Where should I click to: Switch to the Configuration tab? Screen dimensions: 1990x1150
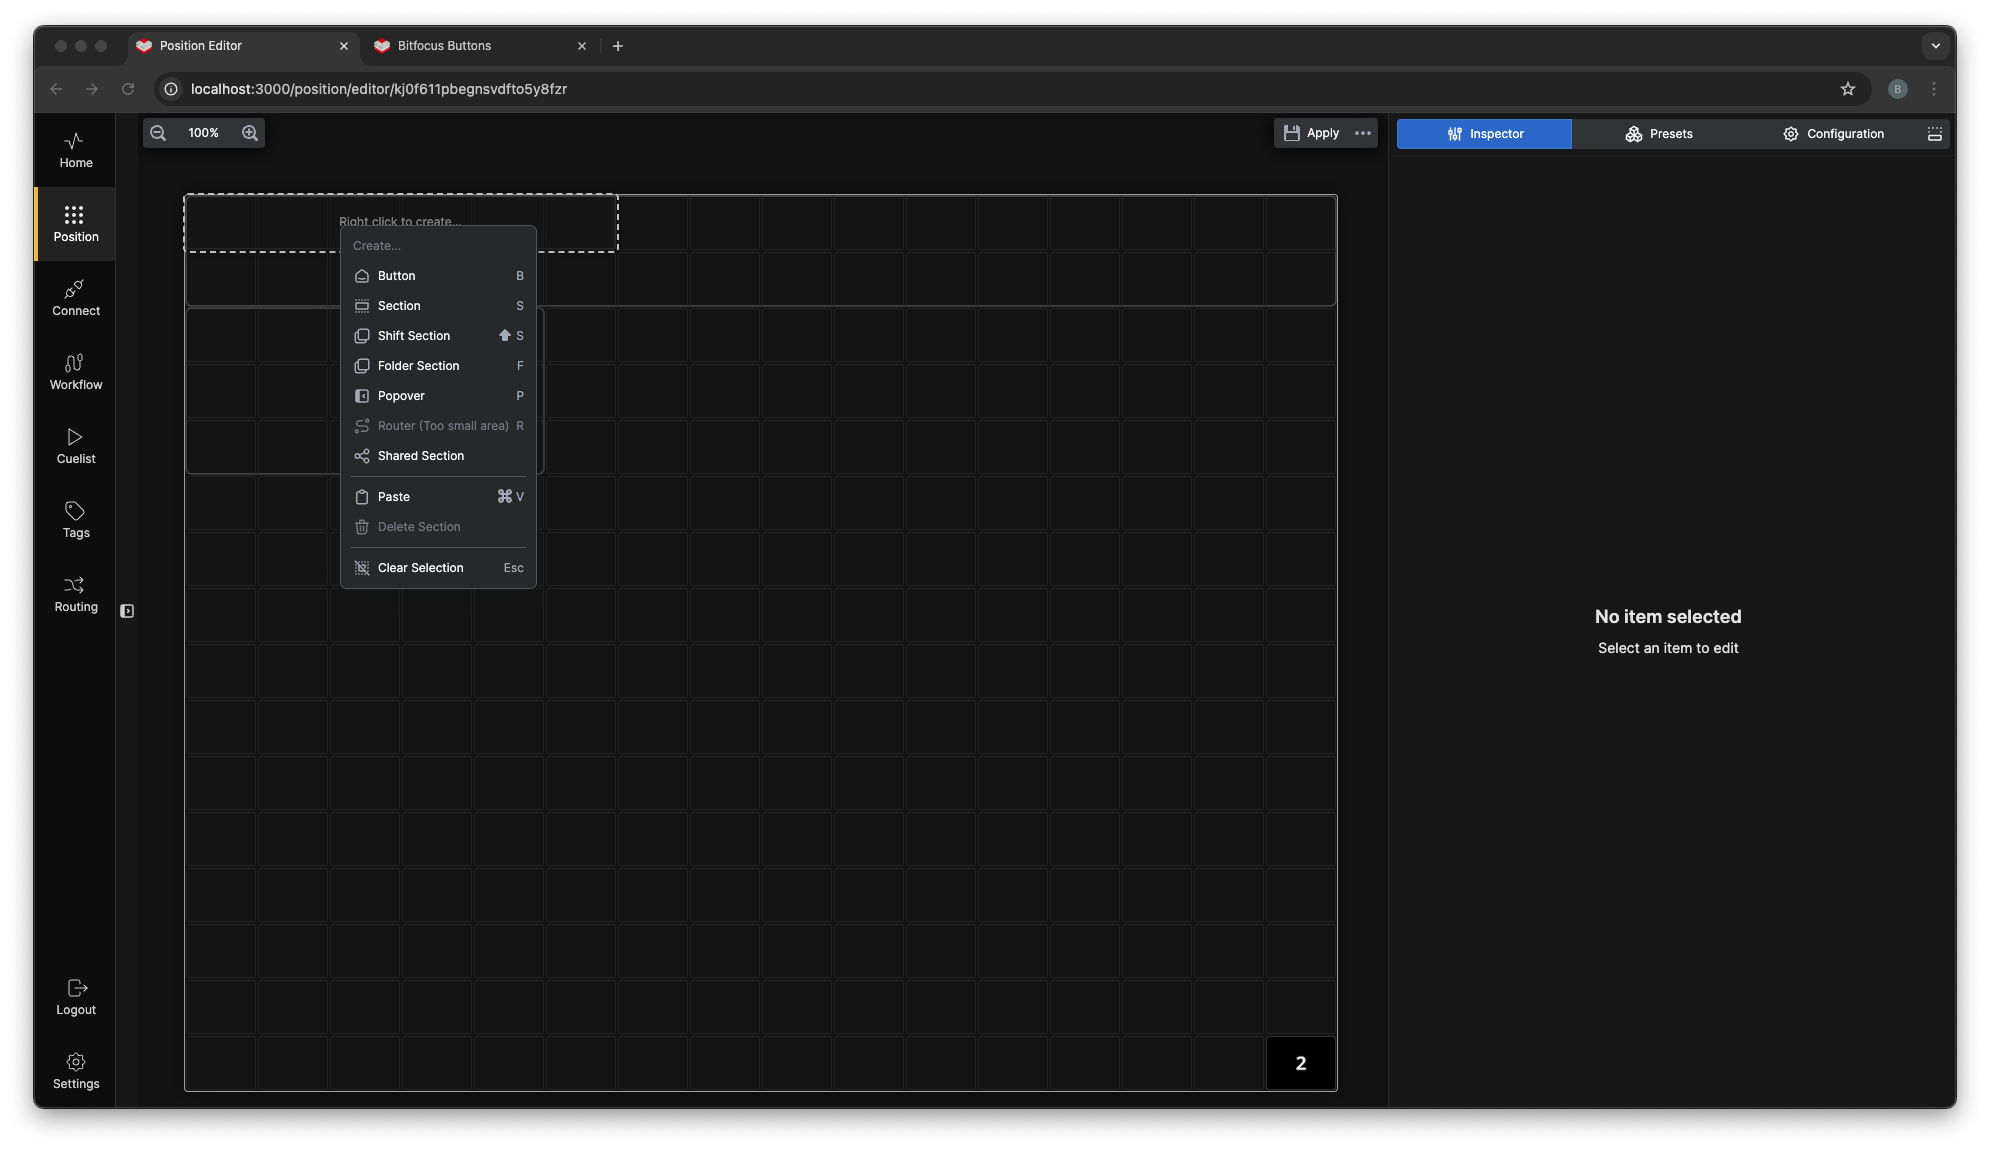click(x=1833, y=134)
